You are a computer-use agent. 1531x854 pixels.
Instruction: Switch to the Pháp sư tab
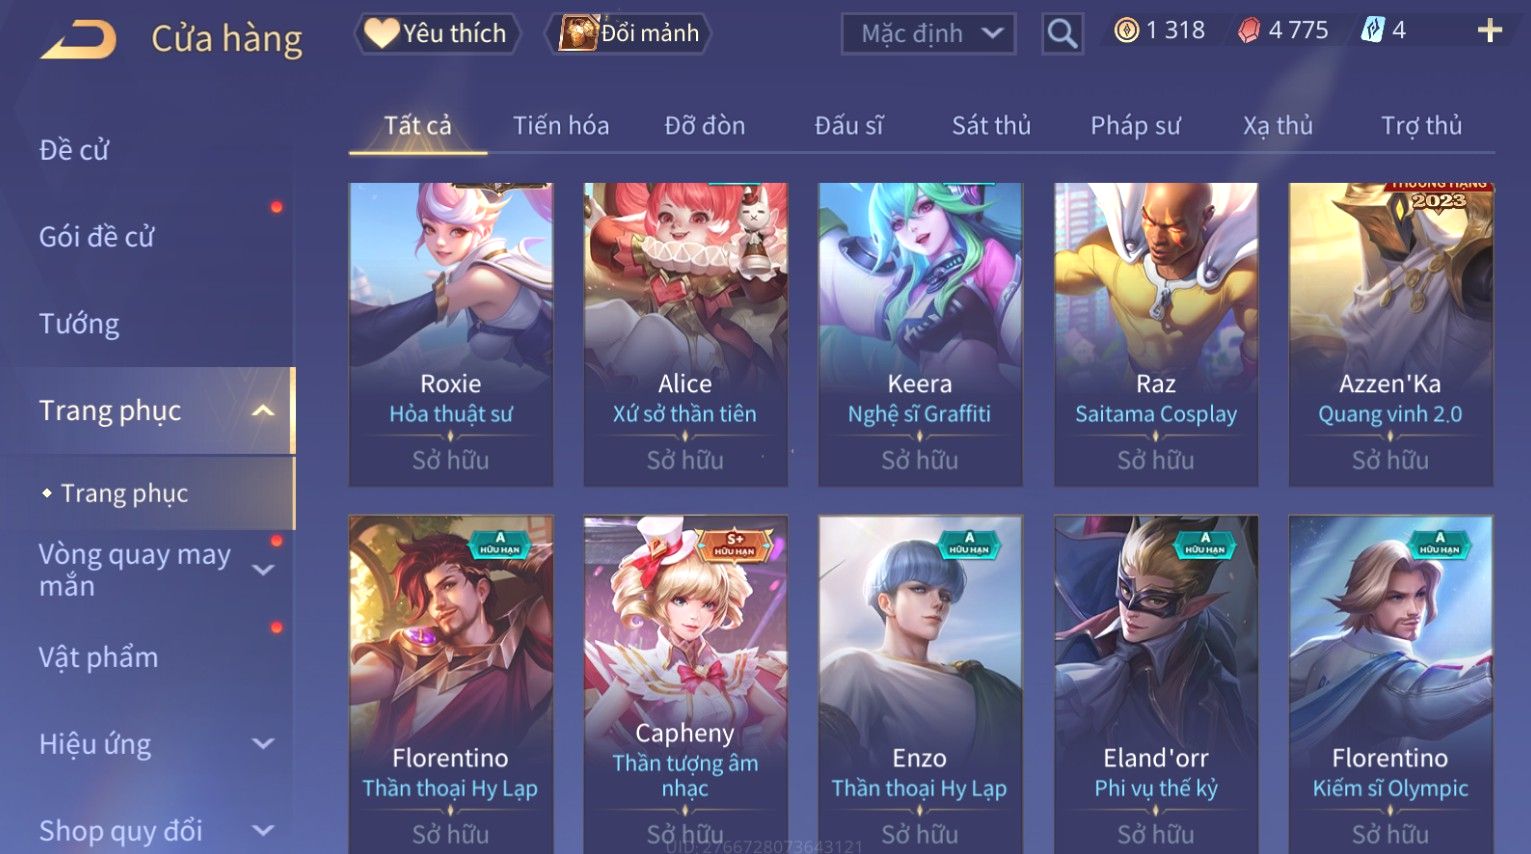(x=1135, y=125)
